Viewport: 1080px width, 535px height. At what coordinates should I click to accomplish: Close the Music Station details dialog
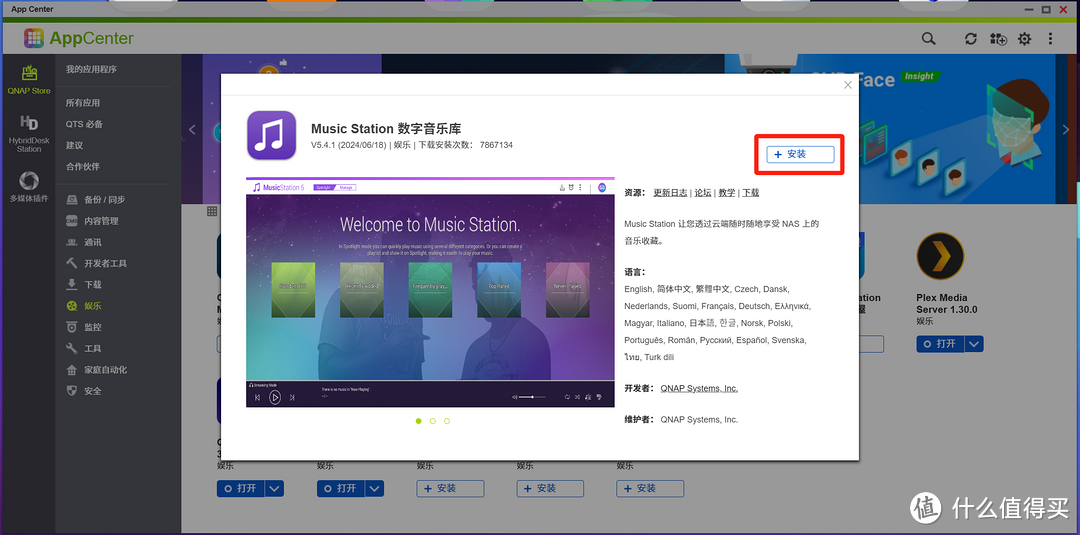click(848, 85)
